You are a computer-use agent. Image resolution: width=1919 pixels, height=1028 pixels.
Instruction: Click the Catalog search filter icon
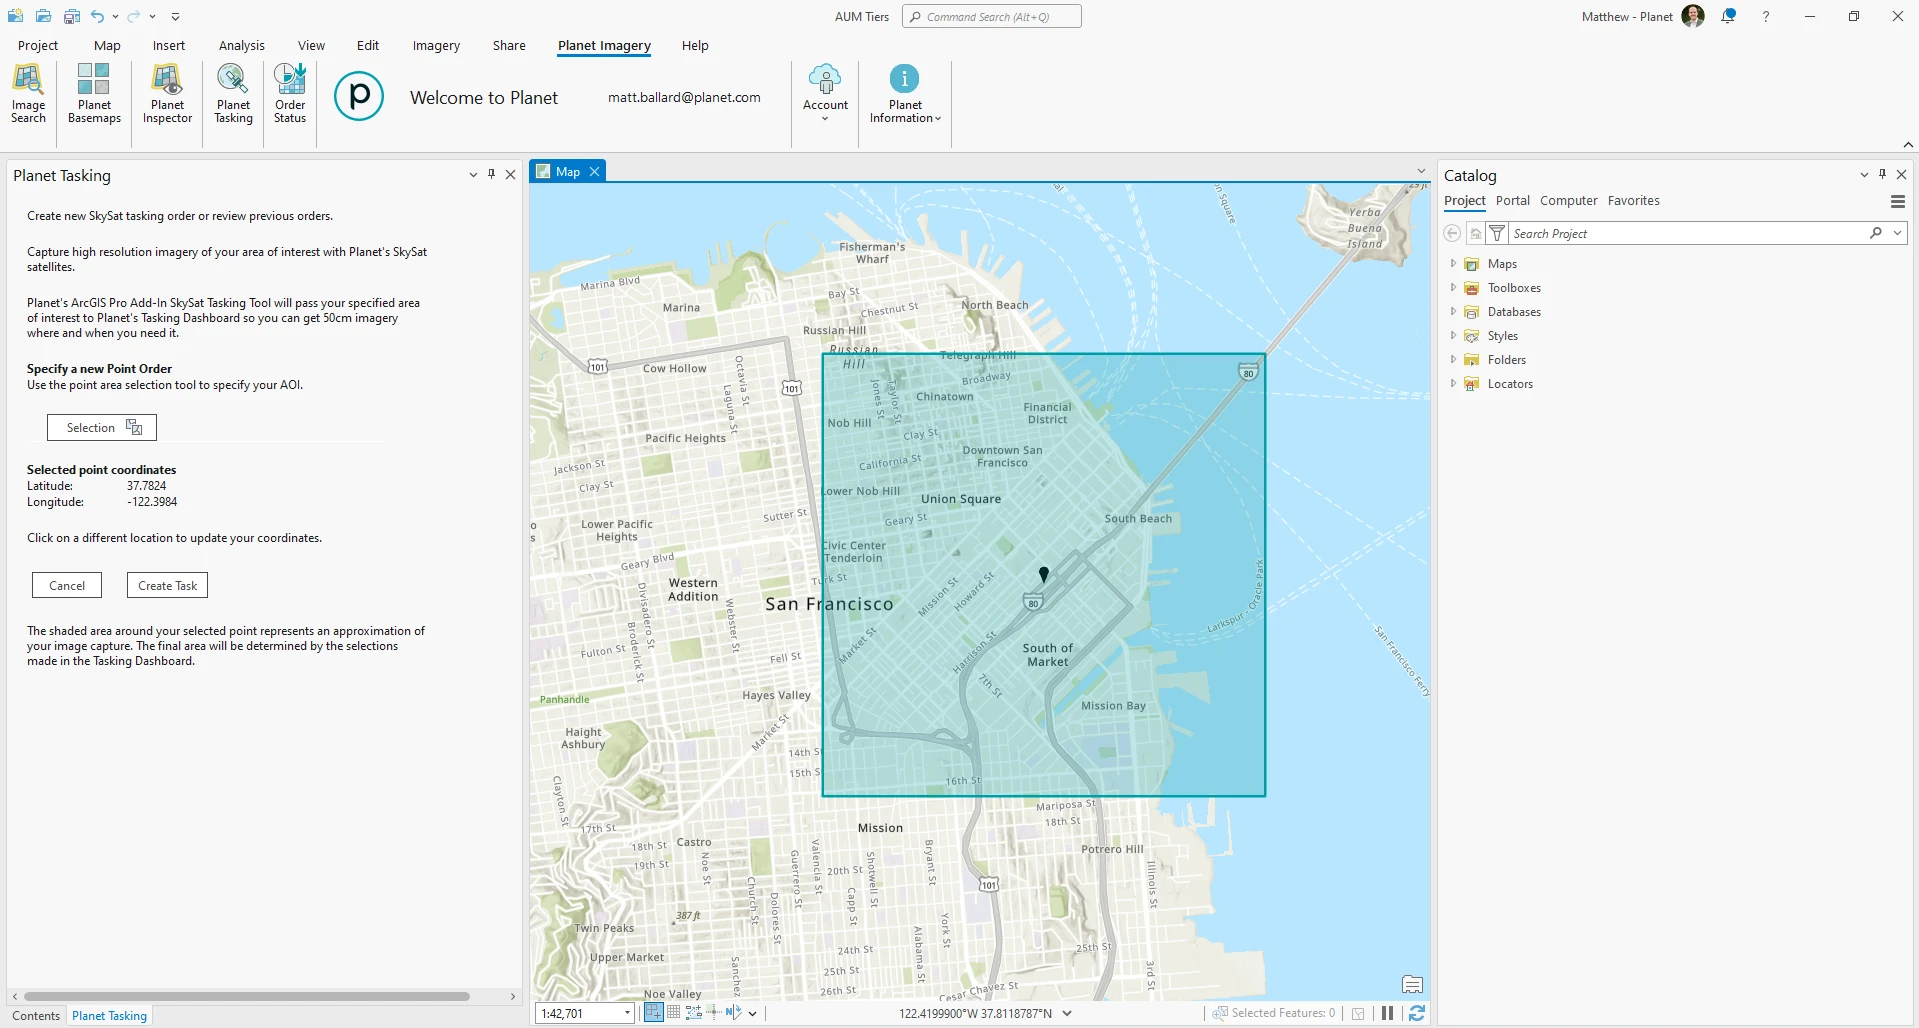pos(1497,233)
